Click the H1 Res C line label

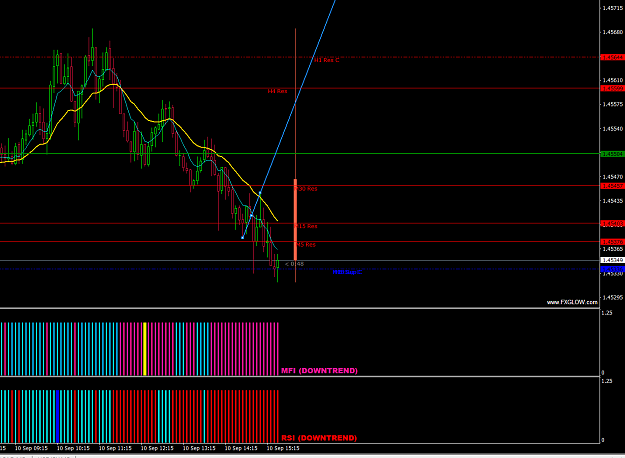(x=326, y=60)
